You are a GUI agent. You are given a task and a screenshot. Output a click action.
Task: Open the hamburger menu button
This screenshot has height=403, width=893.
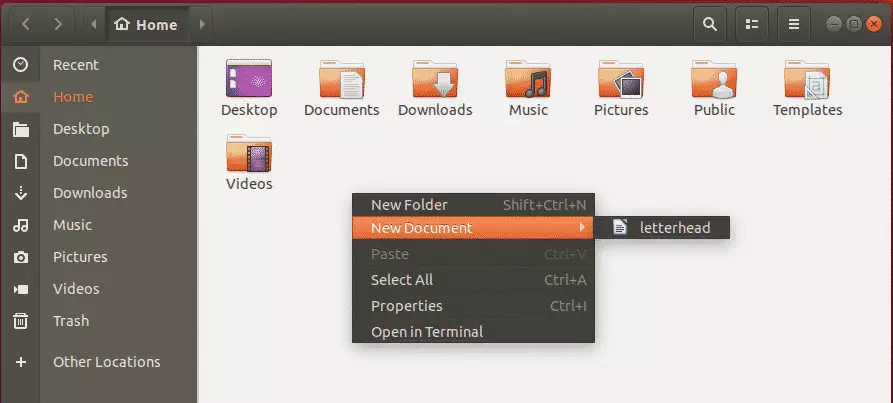coord(794,24)
